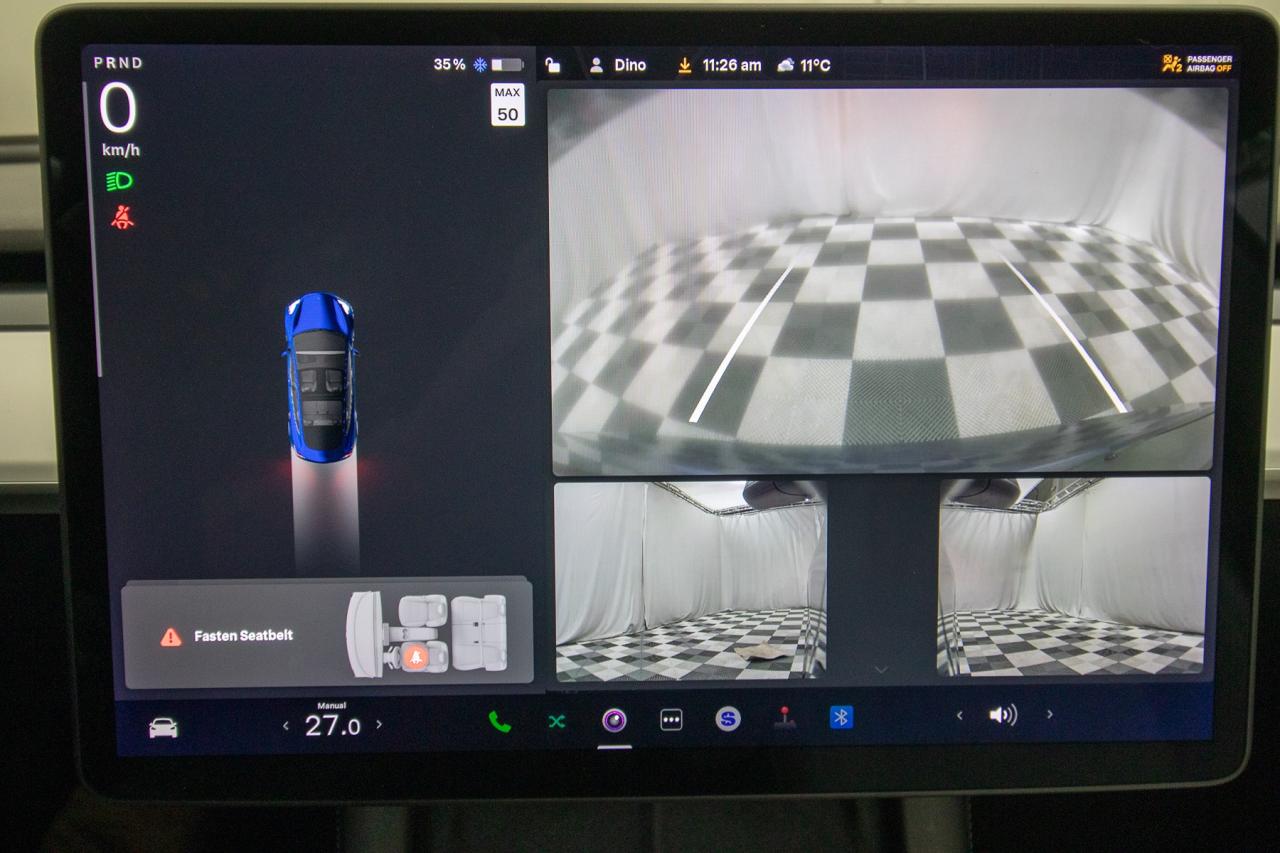The image size is (1280, 853).
Task: Collapse the side cameras with down chevron
Action: tap(881, 669)
